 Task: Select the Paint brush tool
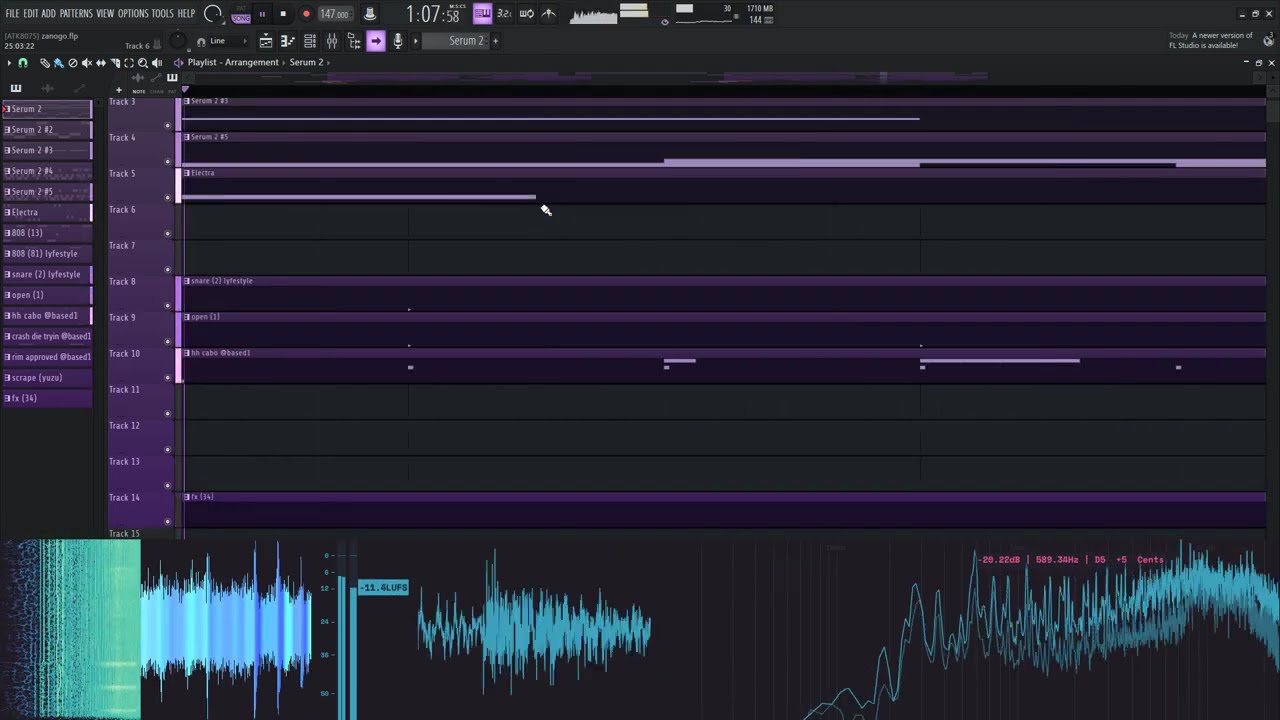(x=58, y=63)
